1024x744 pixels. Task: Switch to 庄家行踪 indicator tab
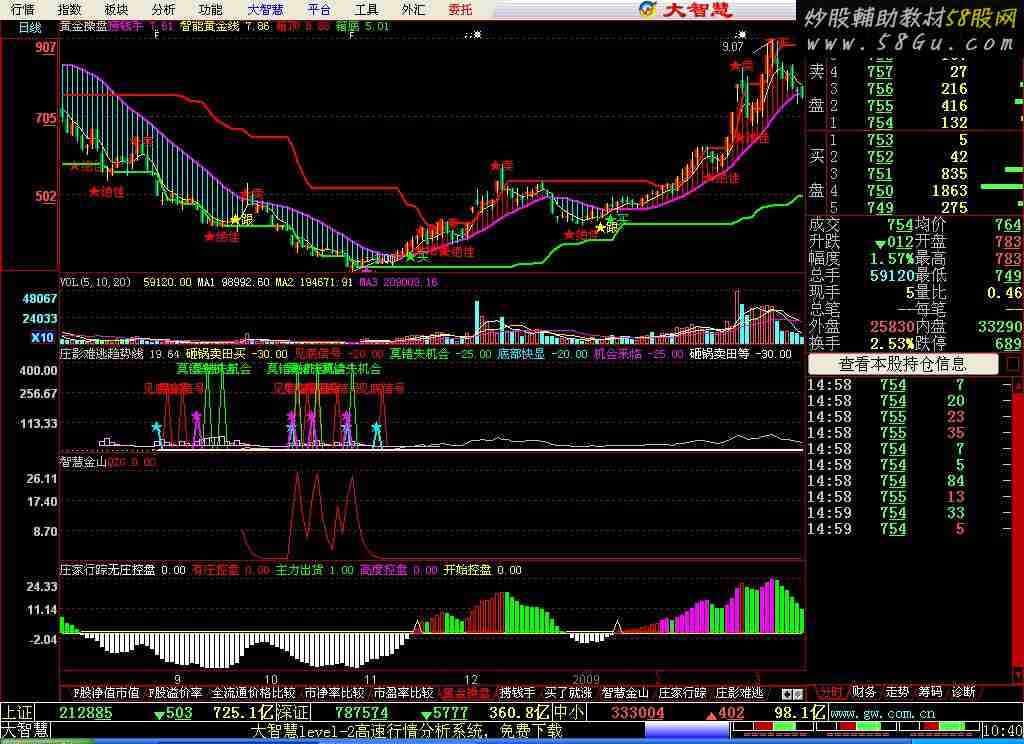pyautogui.click(x=682, y=692)
